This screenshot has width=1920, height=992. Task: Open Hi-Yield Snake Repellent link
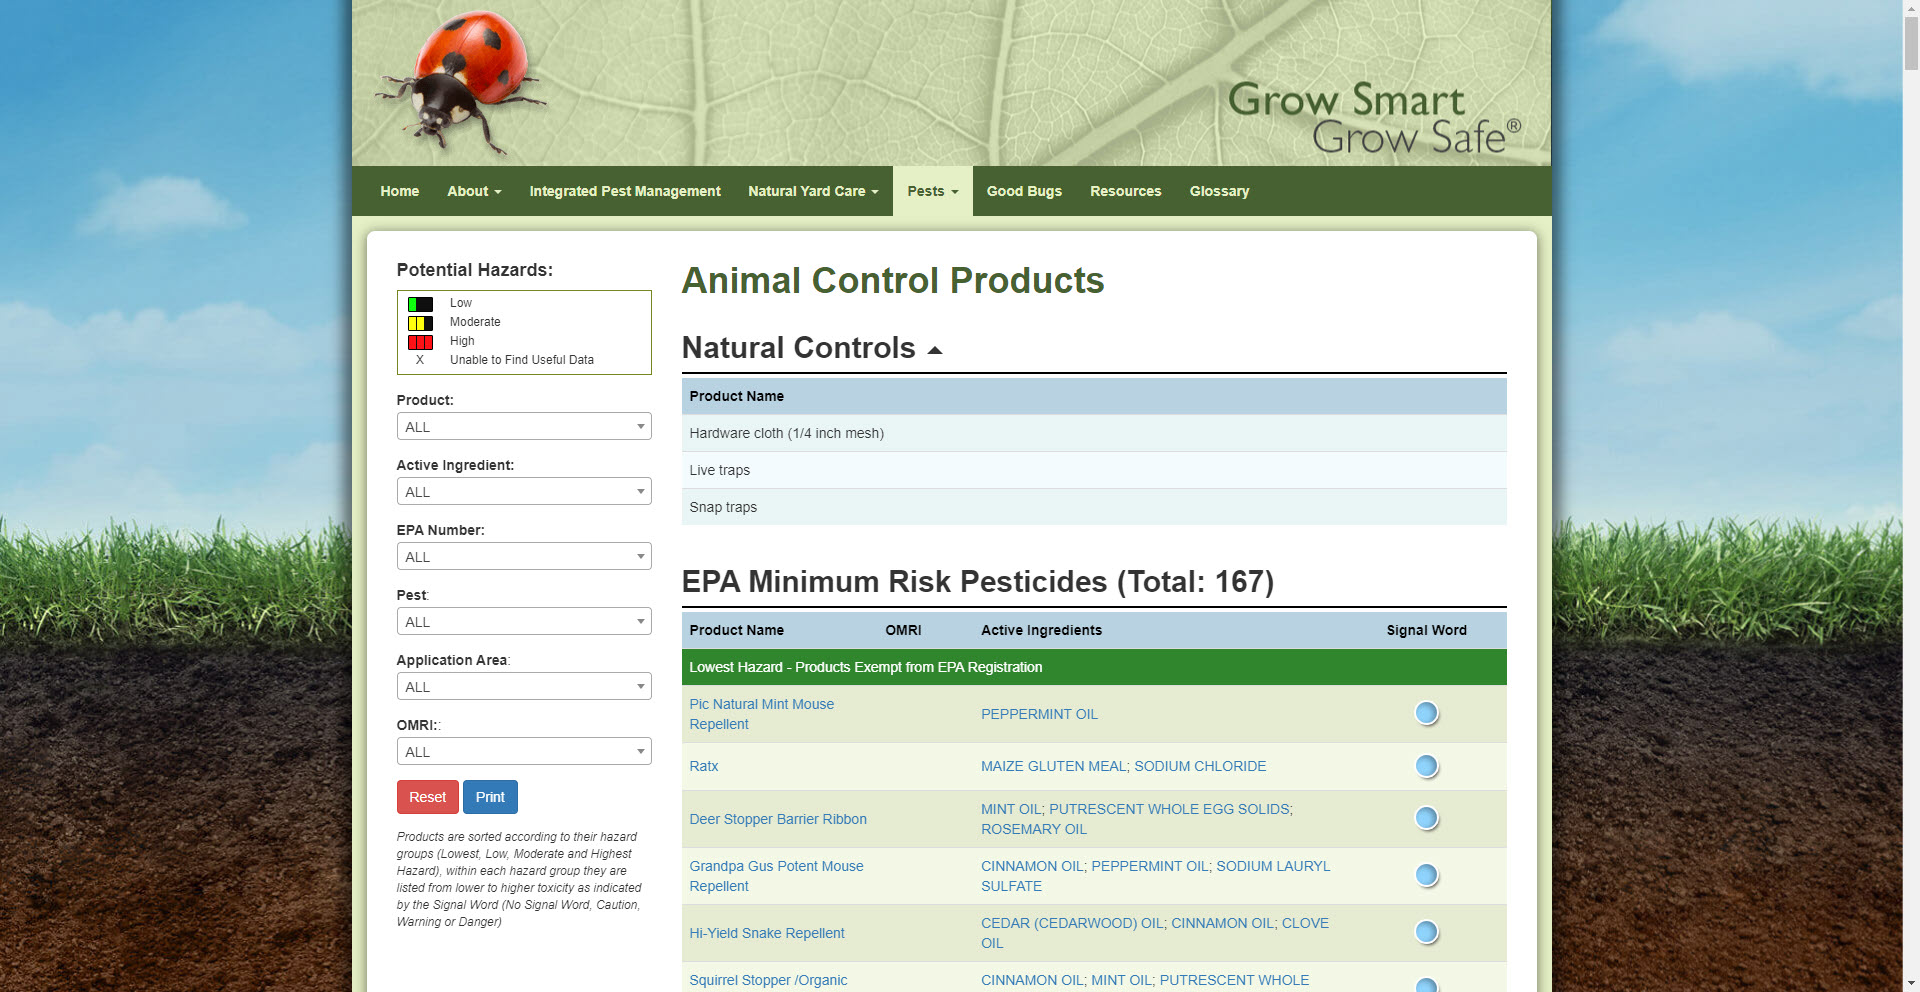tap(767, 933)
